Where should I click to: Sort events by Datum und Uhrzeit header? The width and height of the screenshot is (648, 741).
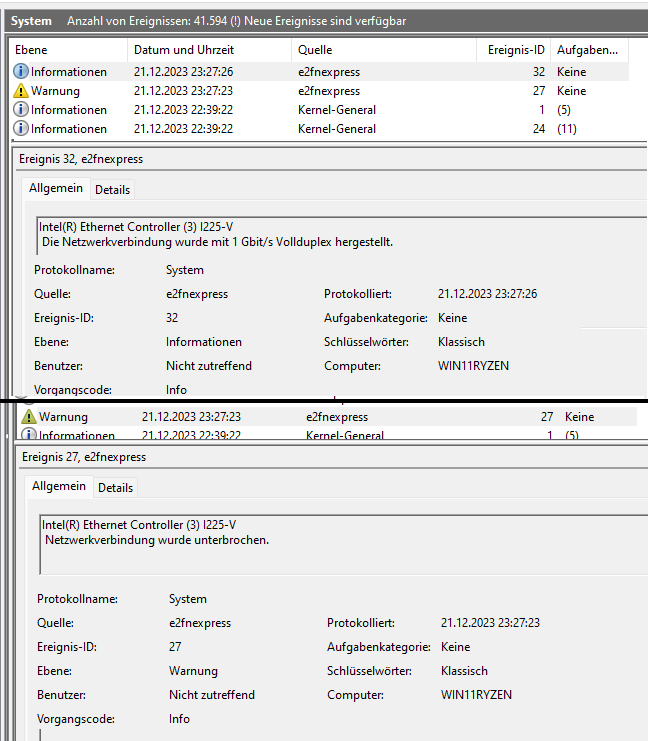[x=209, y=50]
